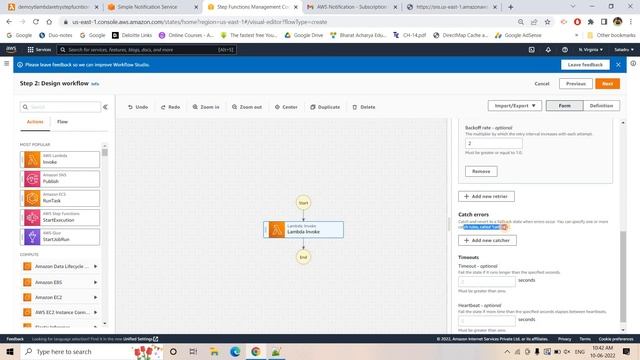The width and height of the screenshot is (640, 360).
Task: Click the Start node on canvas
Action: click(x=303, y=203)
